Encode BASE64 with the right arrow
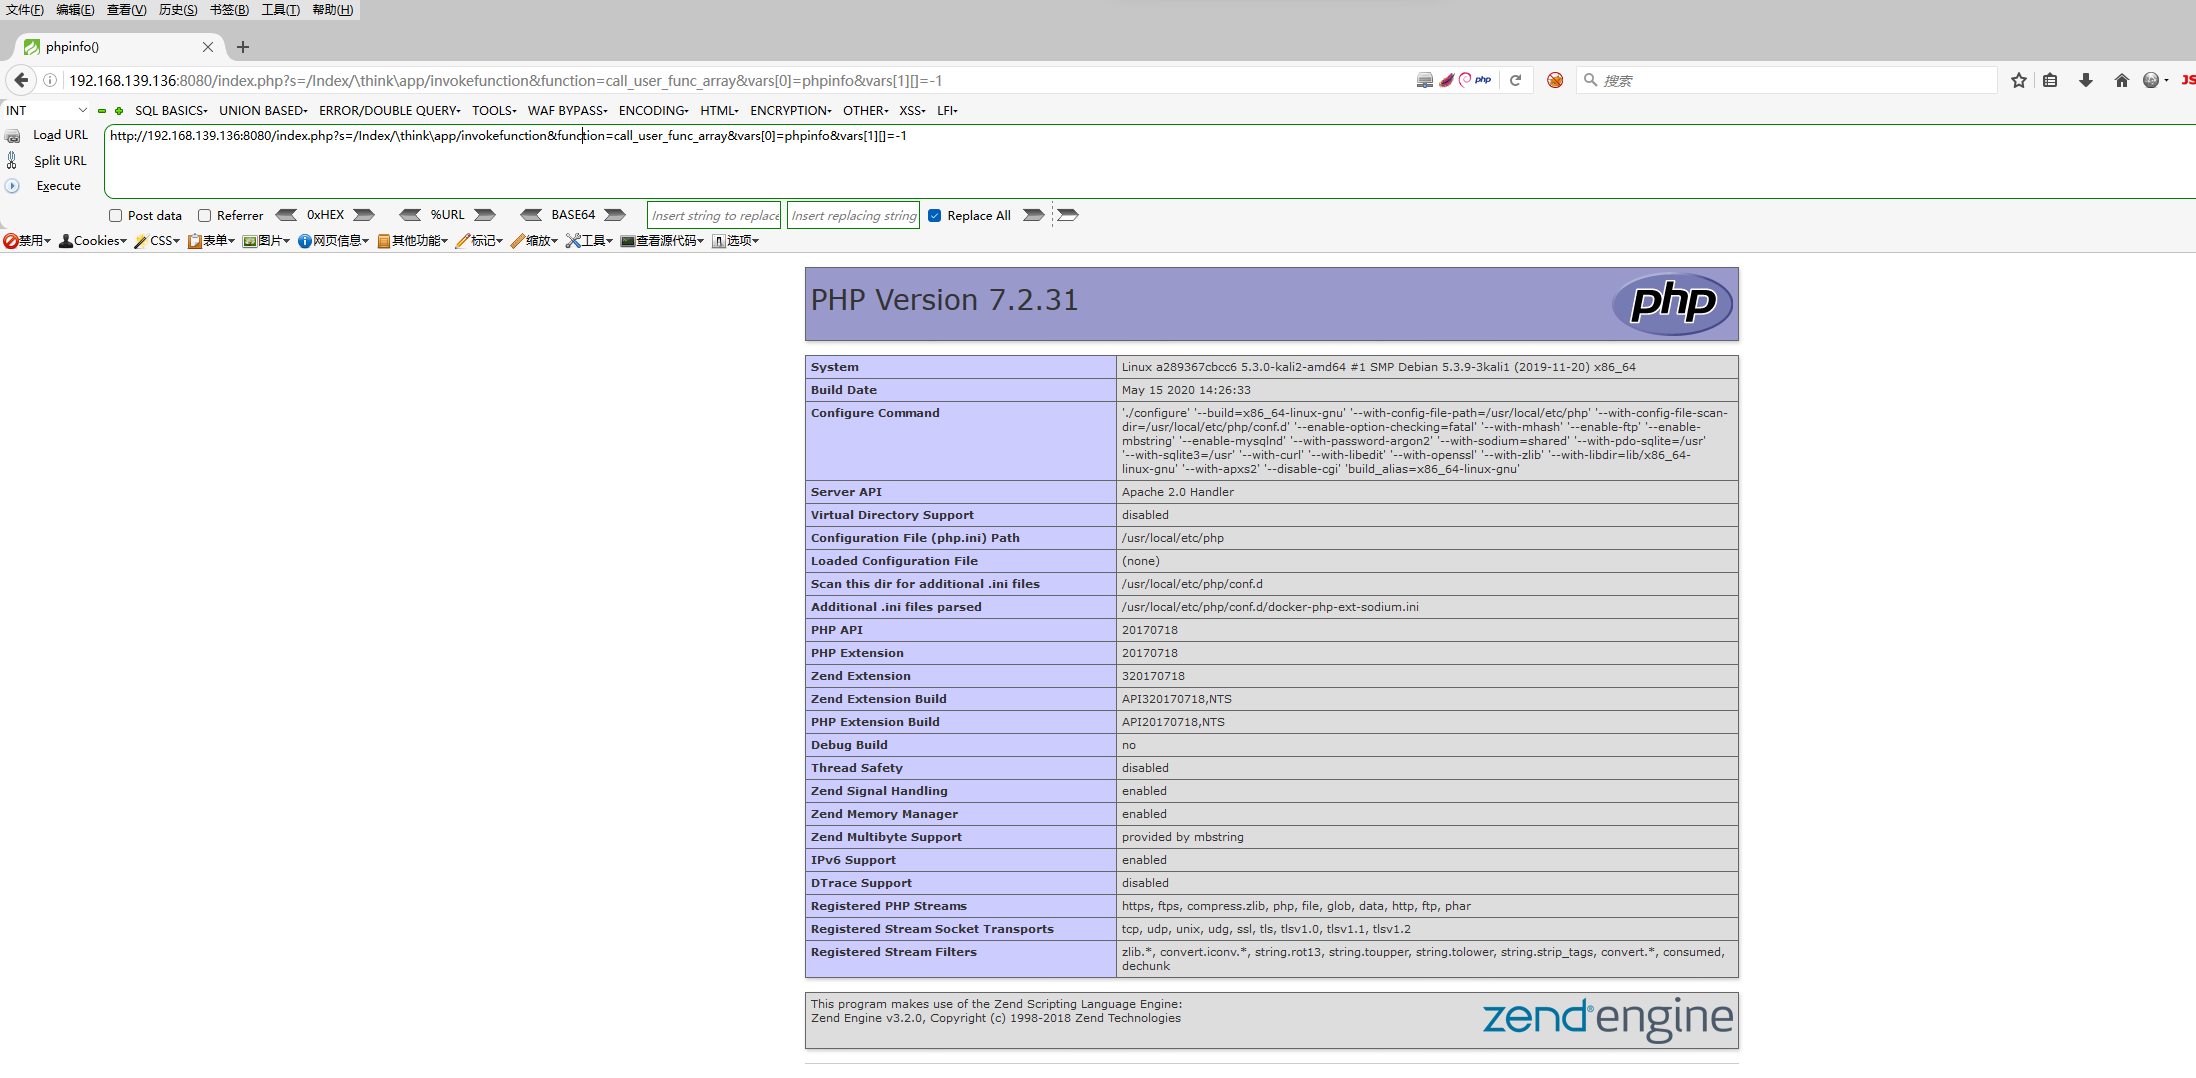Screen dimensions: 2196x1078 point(615,215)
